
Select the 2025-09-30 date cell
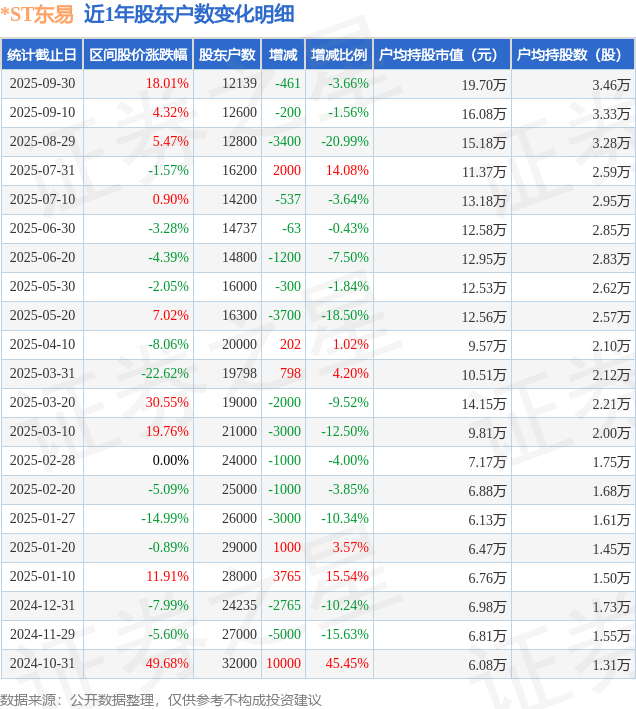[42, 84]
